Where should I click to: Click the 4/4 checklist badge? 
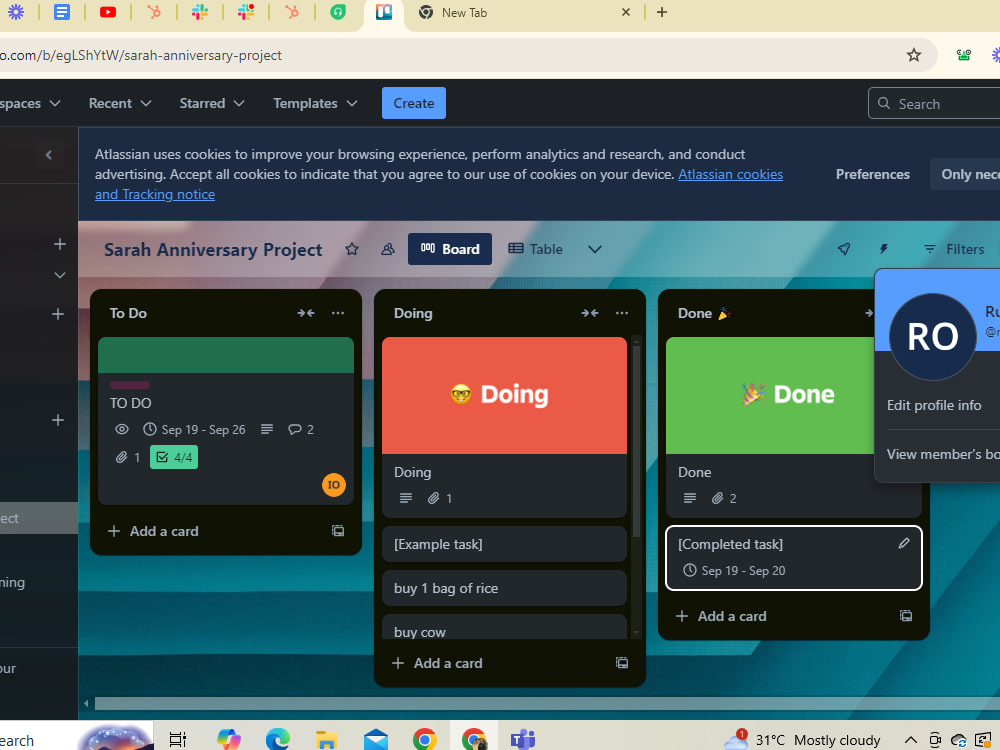click(174, 457)
